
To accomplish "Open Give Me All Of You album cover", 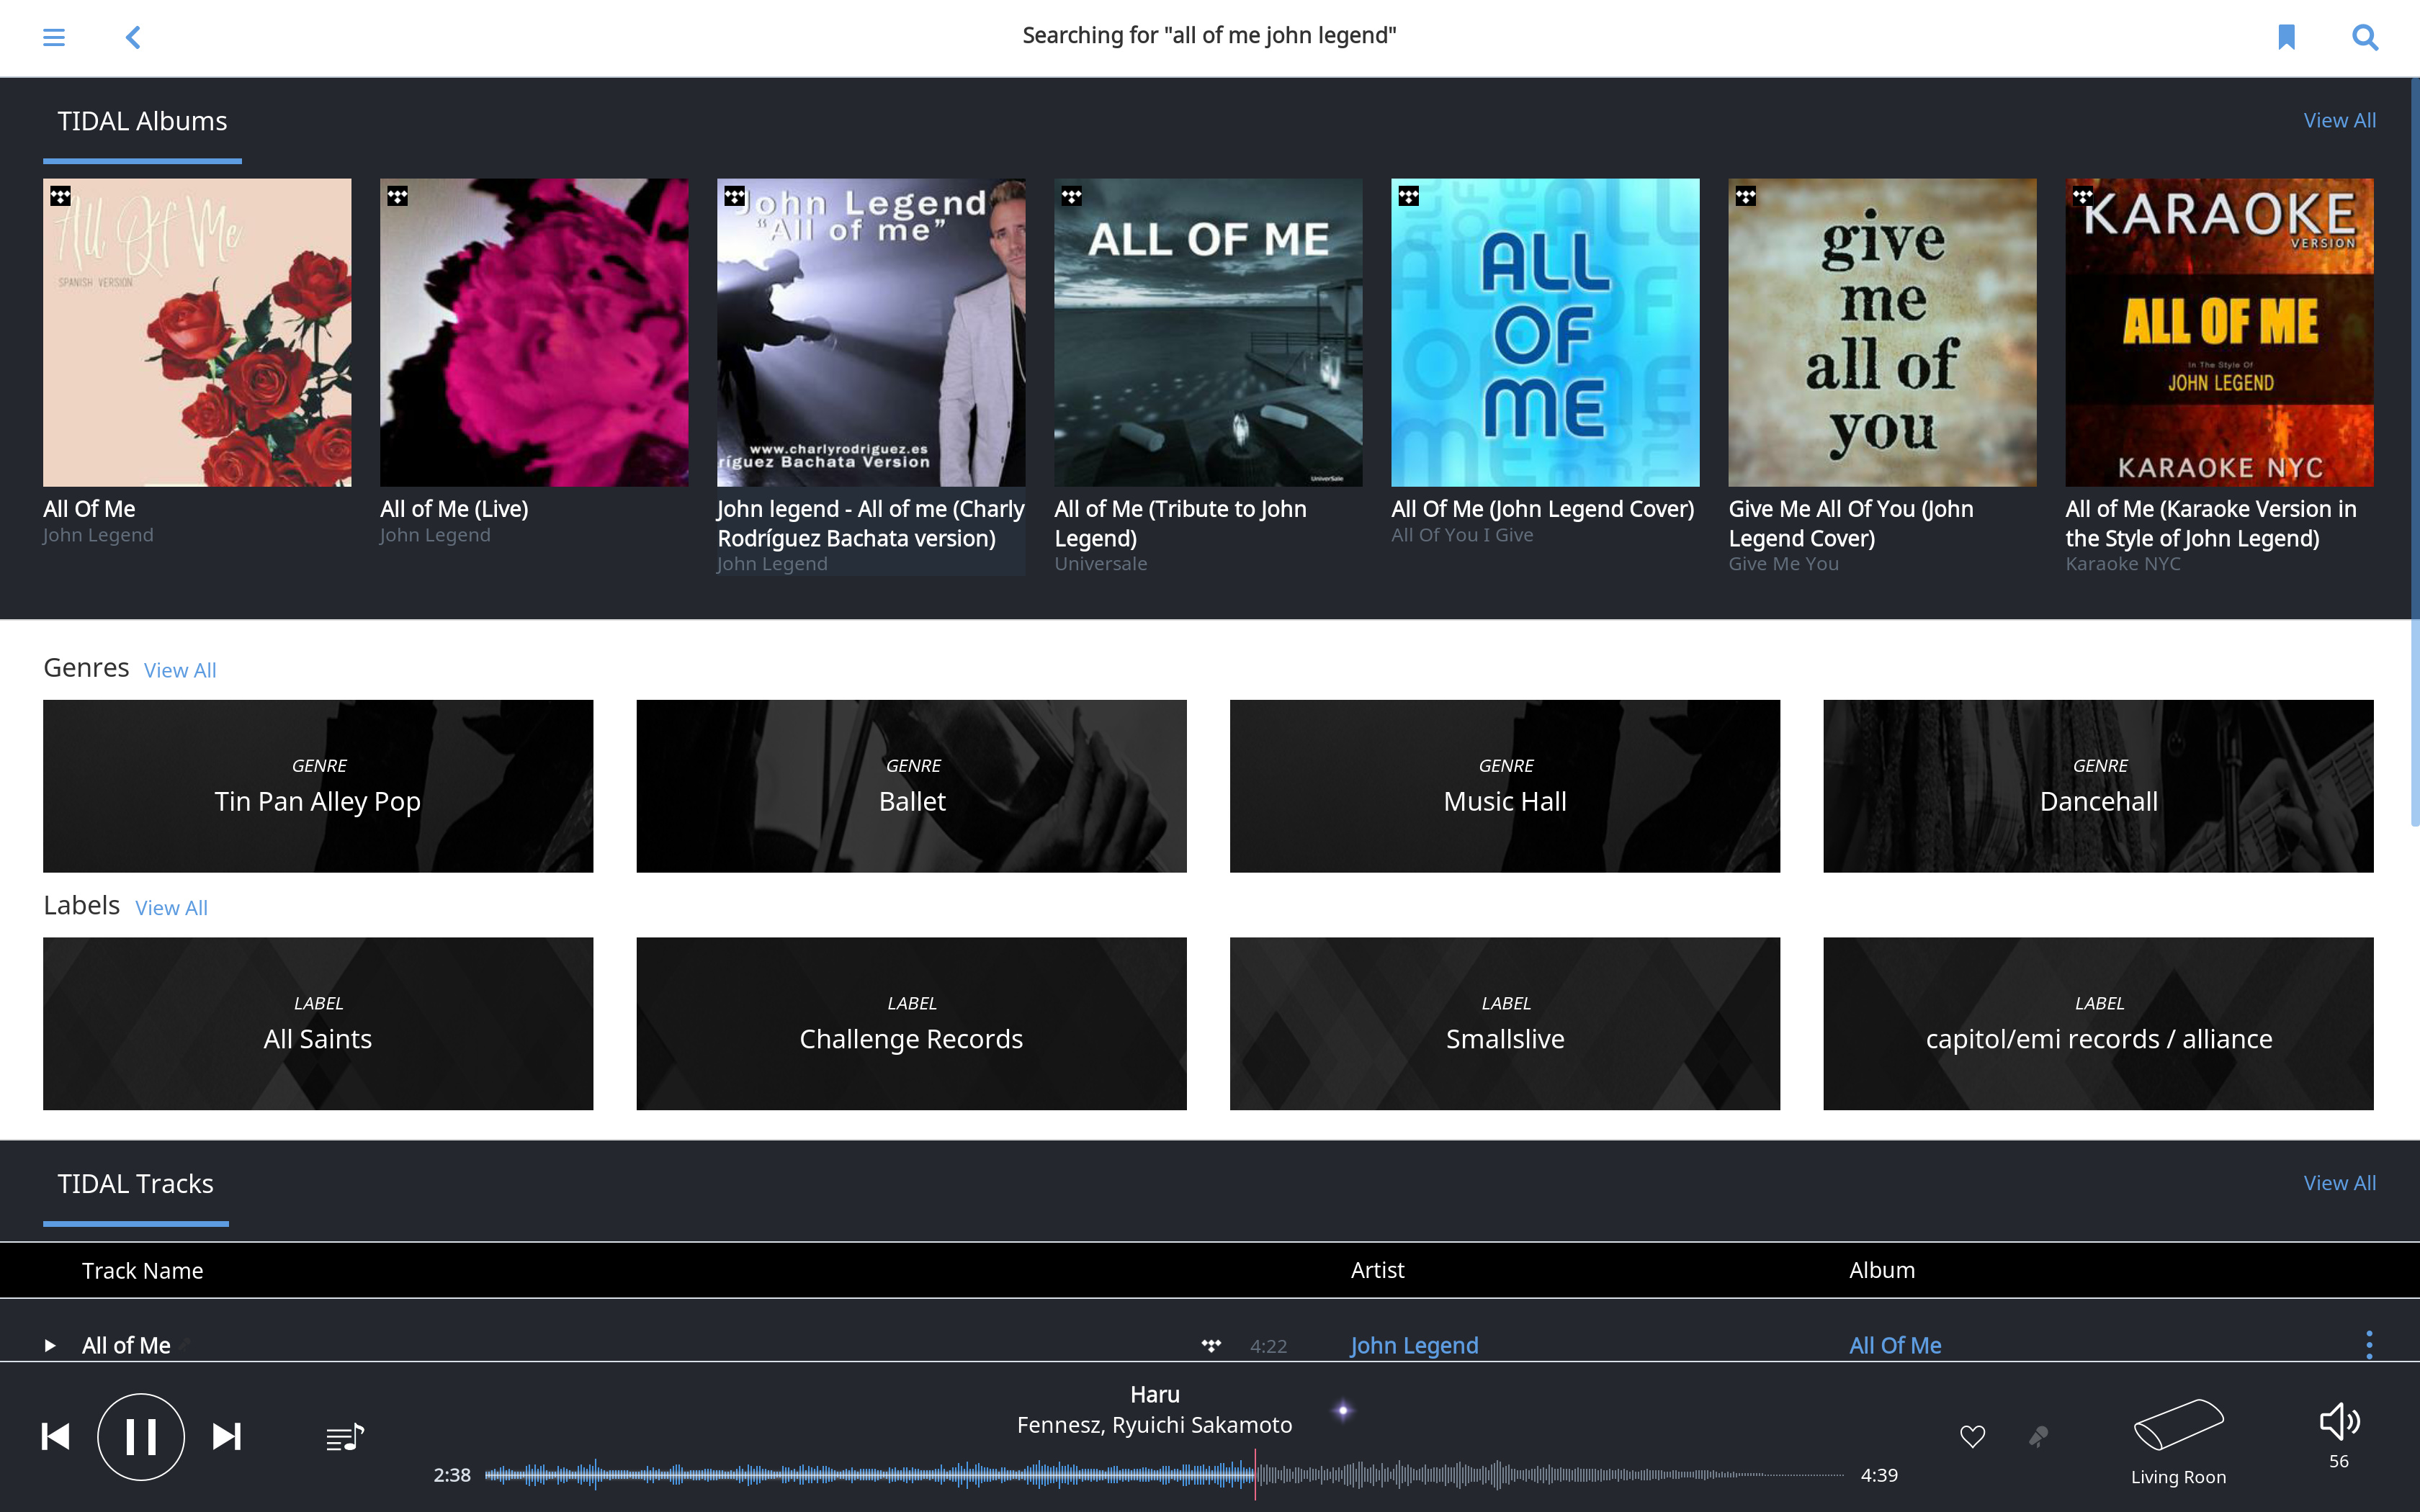I will [1882, 333].
